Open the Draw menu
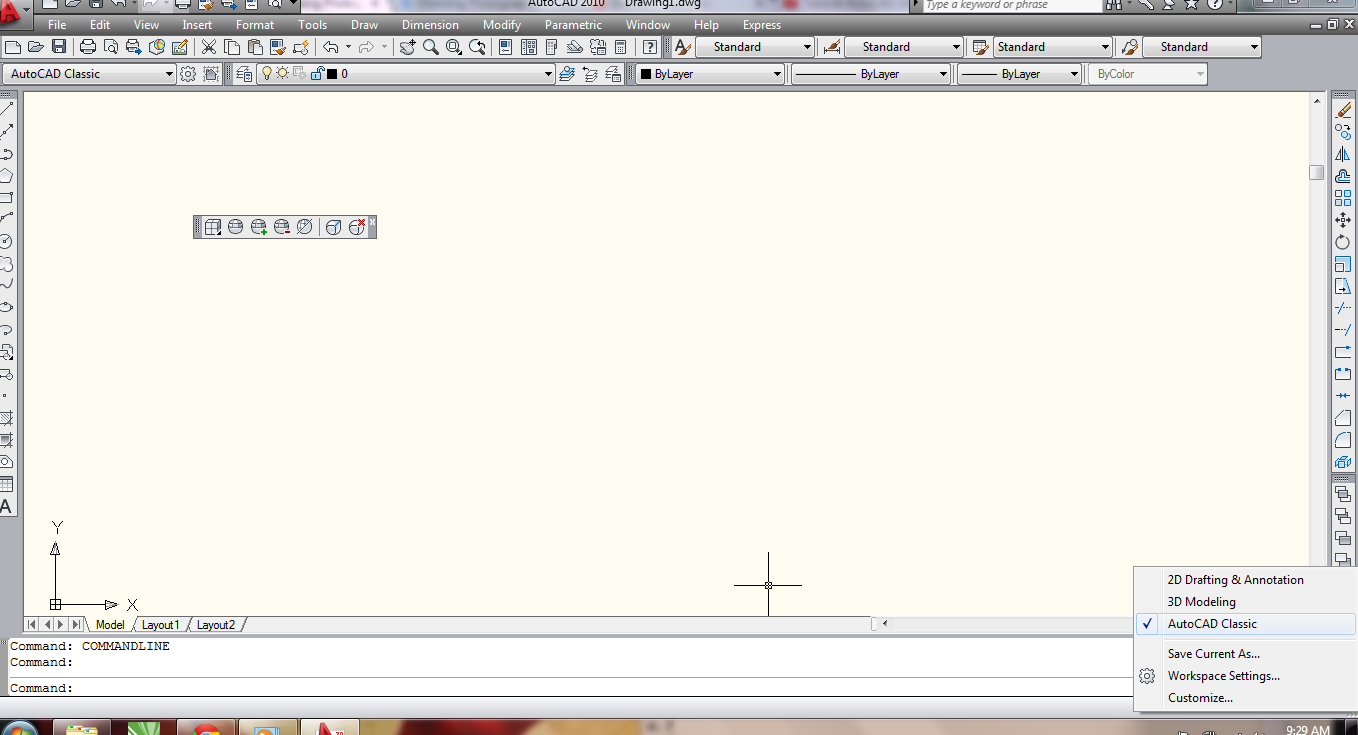1358x735 pixels. 364,25
